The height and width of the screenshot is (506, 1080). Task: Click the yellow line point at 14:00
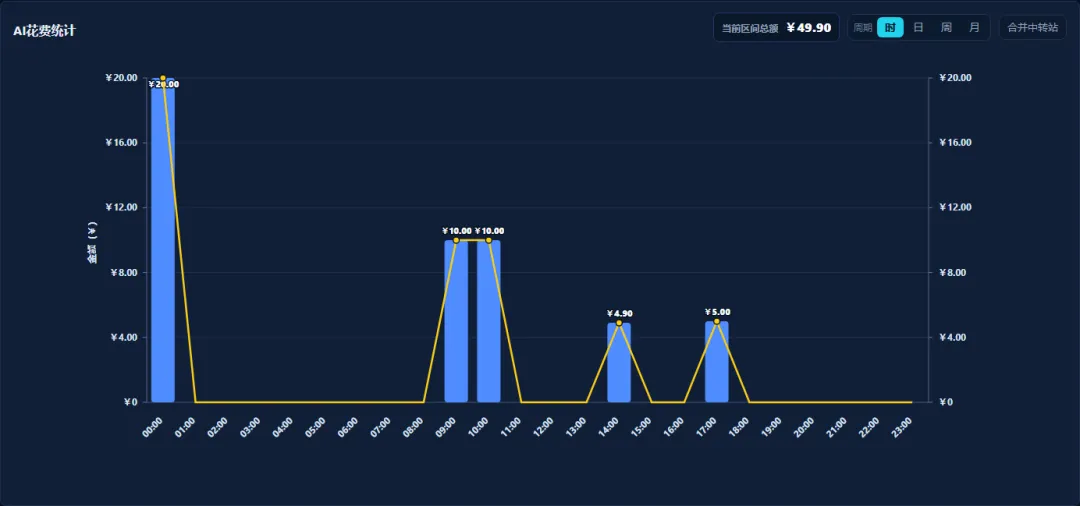(x=619, y=323)
